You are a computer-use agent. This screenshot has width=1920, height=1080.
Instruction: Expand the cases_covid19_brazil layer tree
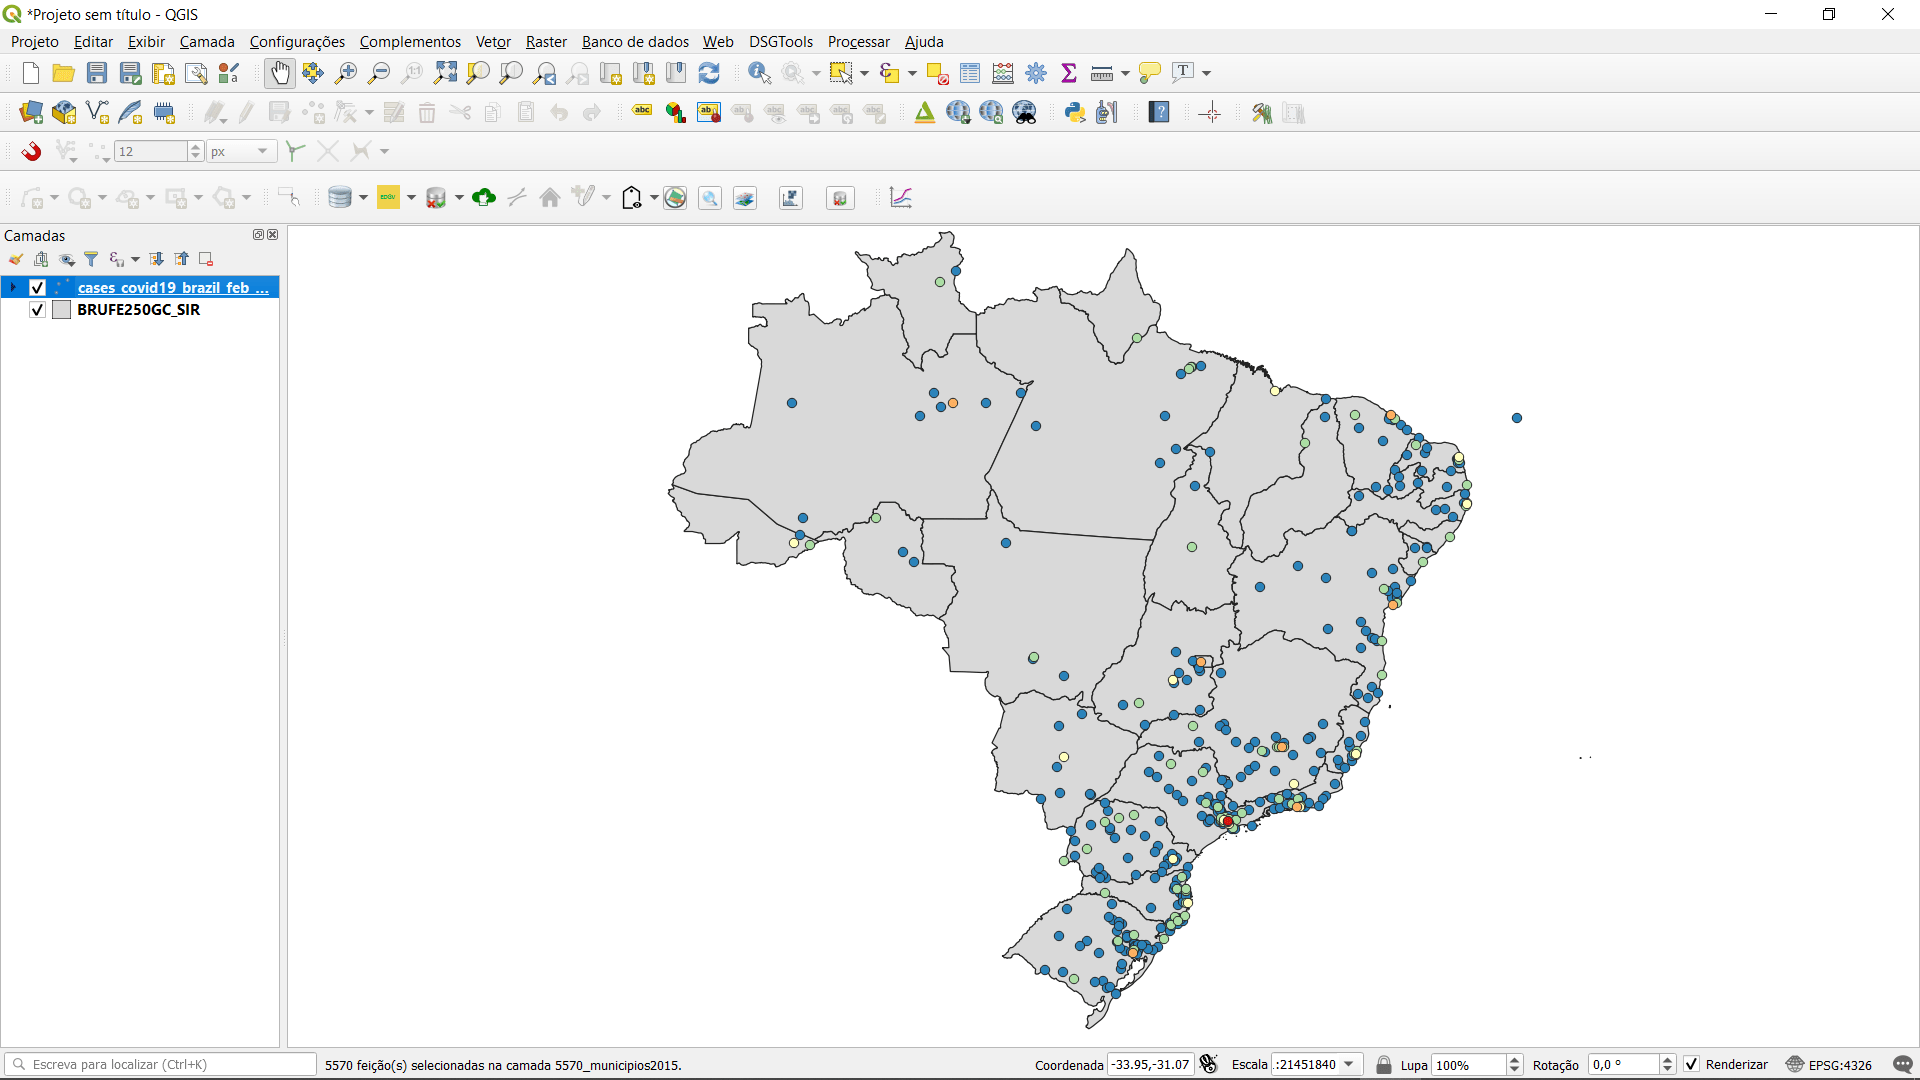(13, 288)
